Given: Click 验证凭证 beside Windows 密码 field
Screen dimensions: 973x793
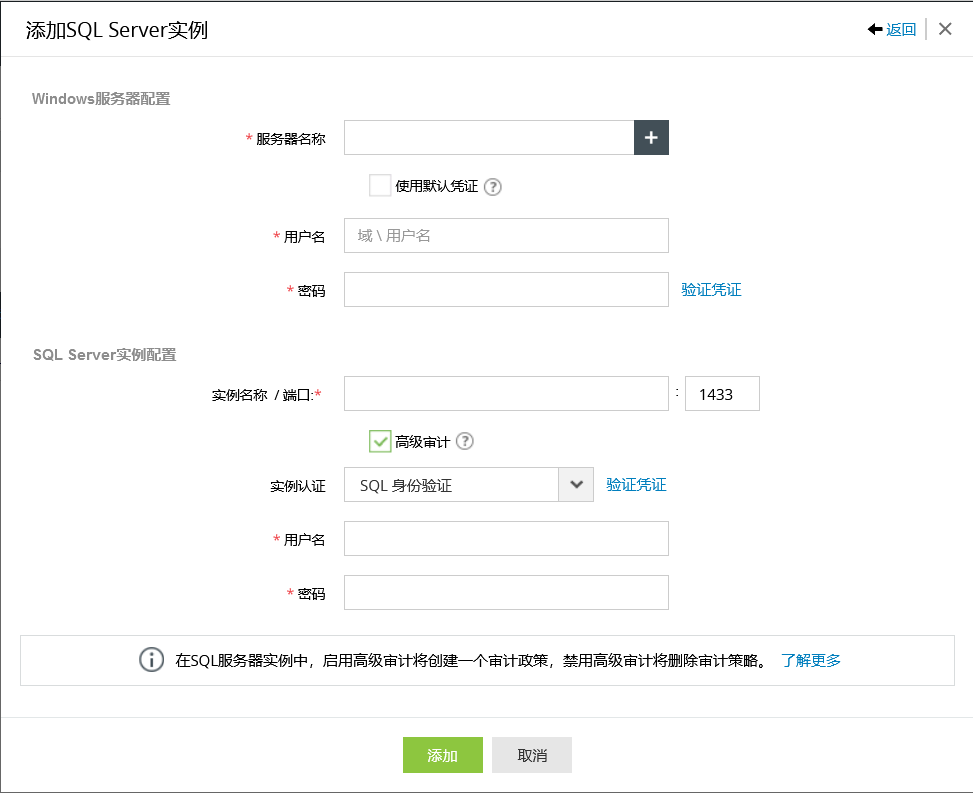Looking at the screenshot, I should (x=711, y=290).
